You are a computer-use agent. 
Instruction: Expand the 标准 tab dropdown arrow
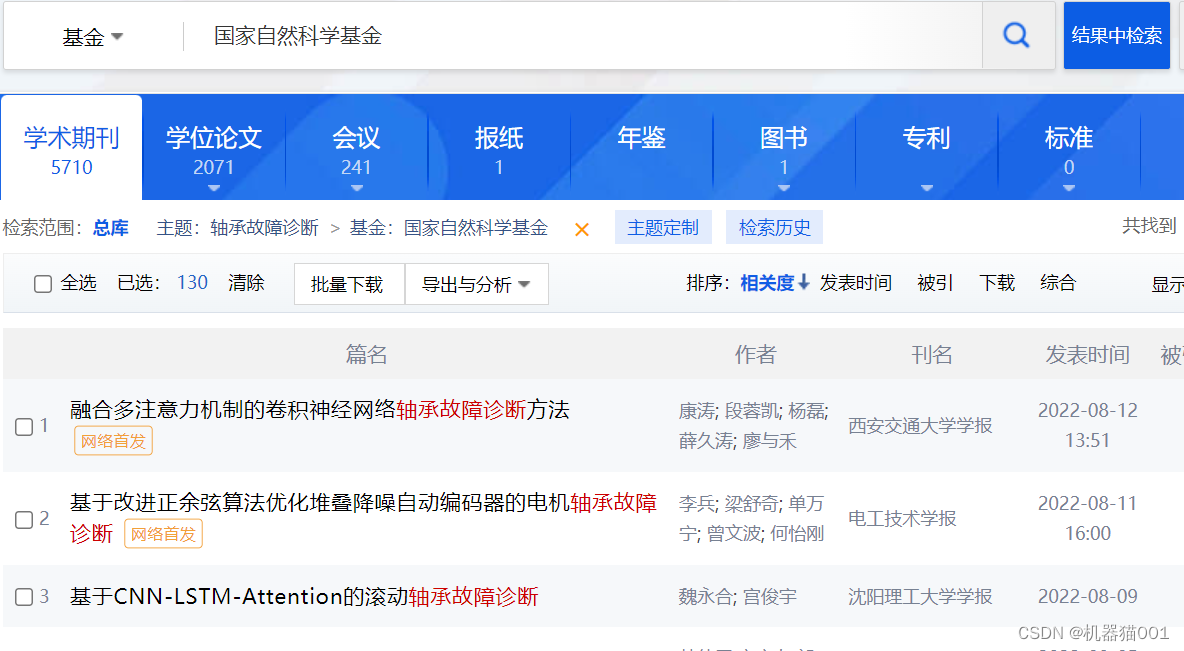click(x=1068, y=188)
